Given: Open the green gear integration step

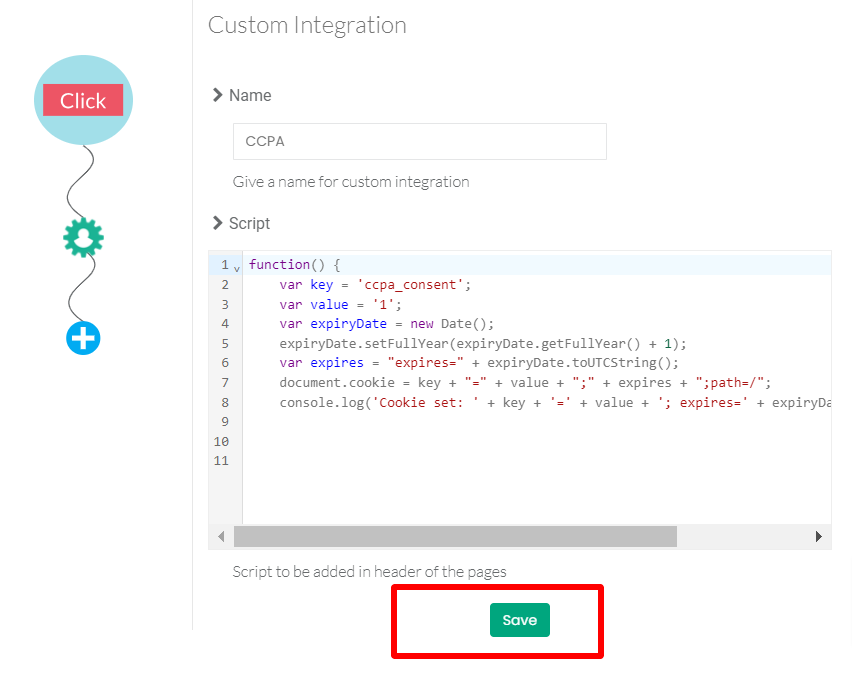Looking at the screenshot, I should (x=83, y=237).
